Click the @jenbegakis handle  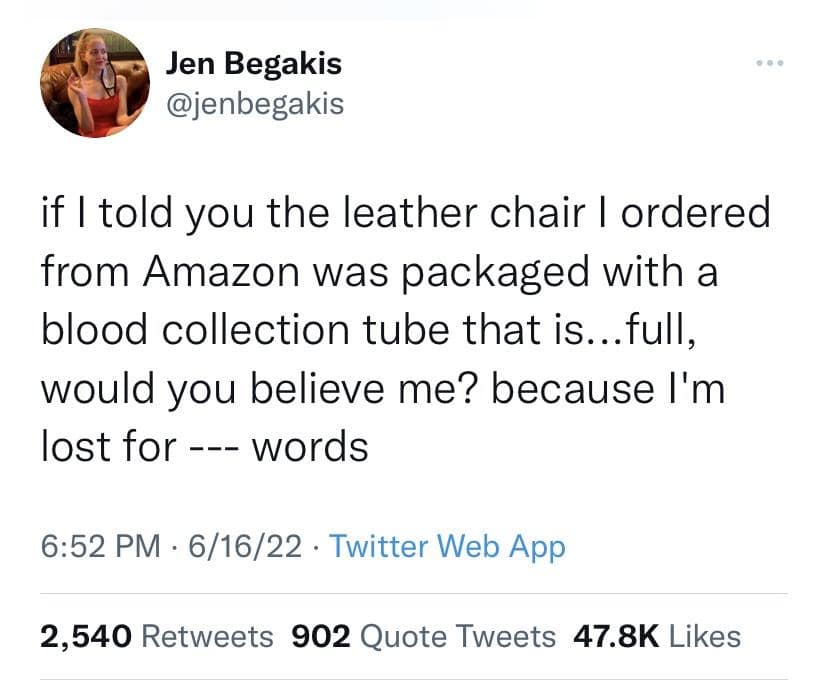pos(255,102)
